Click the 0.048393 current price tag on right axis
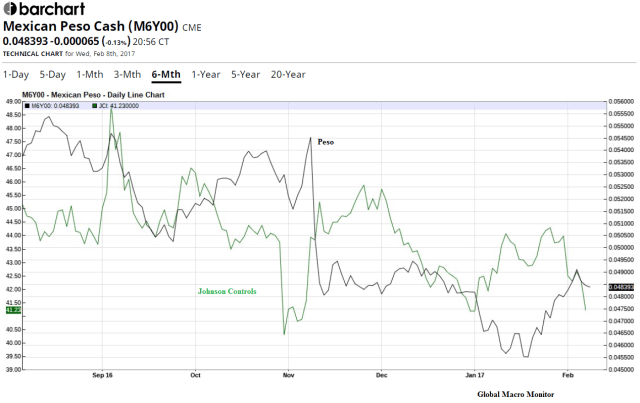 tap(623, 287)
